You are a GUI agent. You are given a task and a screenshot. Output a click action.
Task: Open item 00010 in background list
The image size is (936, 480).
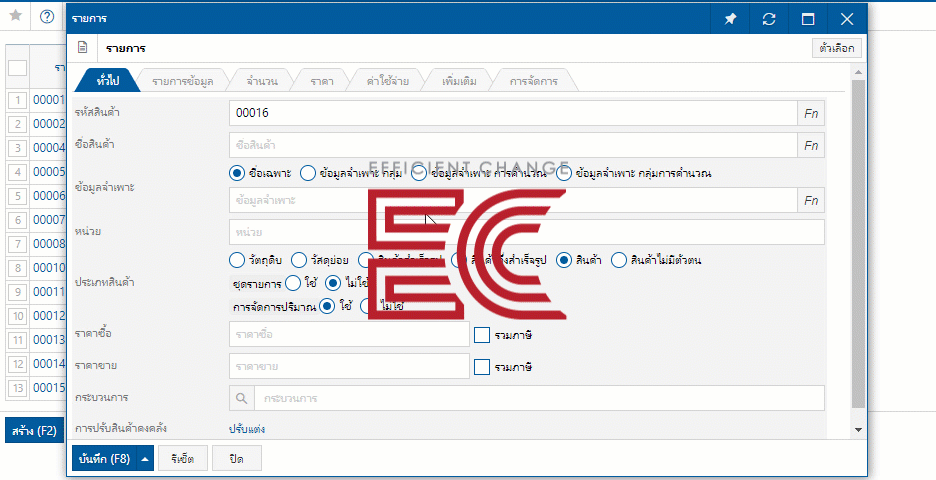click(x=48, y=267)
